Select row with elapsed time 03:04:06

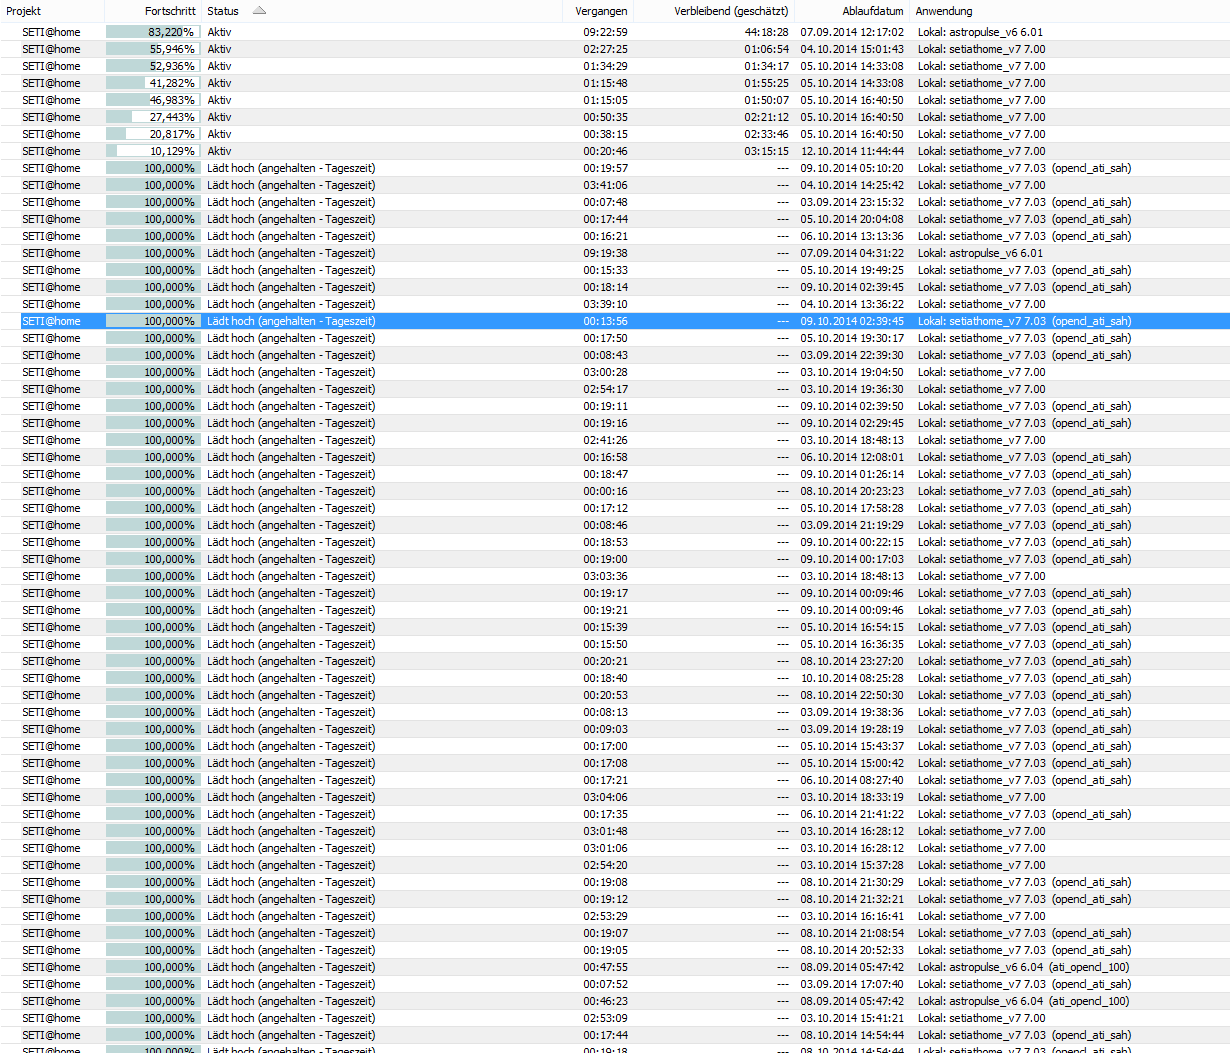615,797
